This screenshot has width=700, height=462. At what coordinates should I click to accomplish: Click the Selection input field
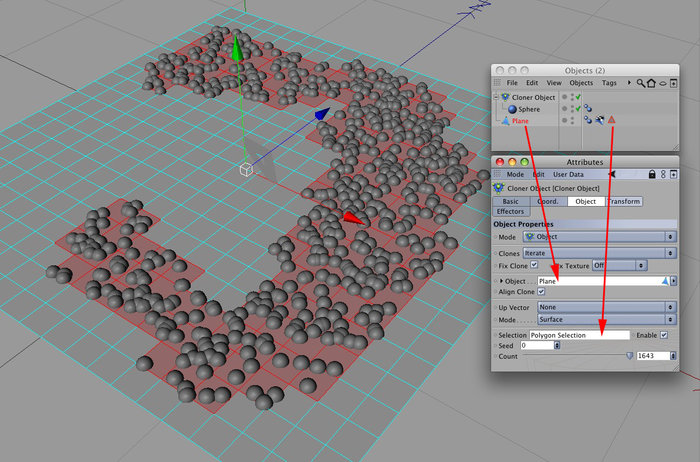click(579, 335)
